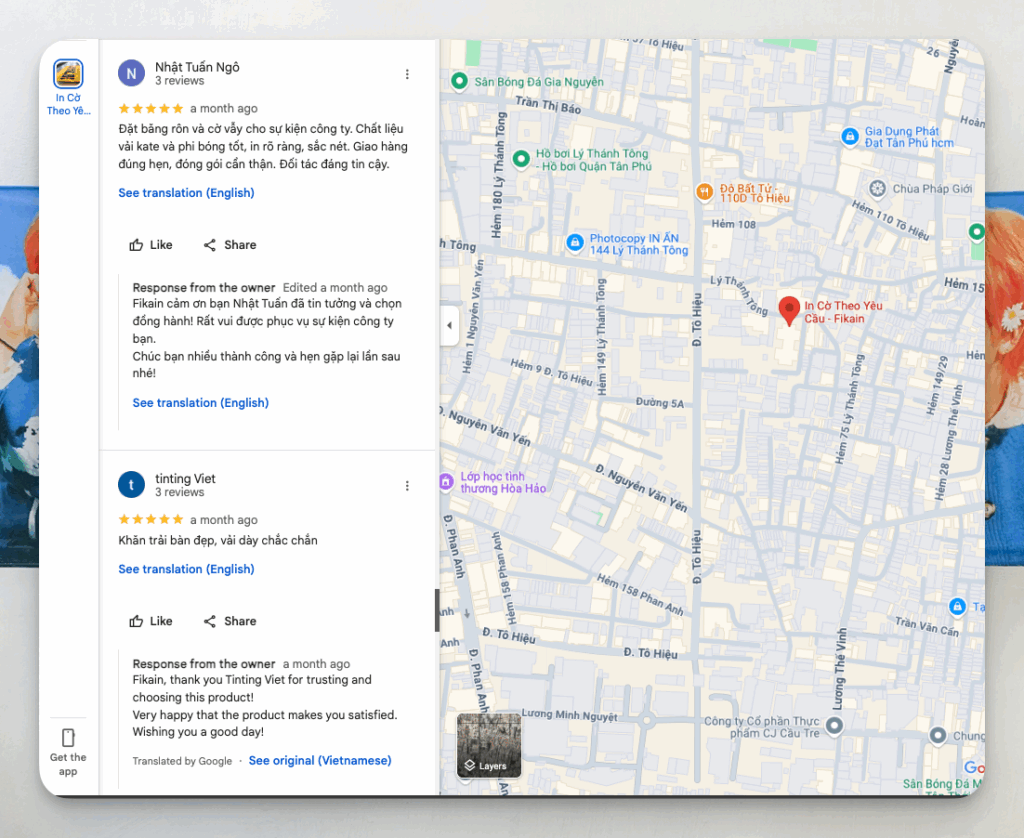
Task: Click the five-star rating on tinting Viet's review
Action: pyautogui.click(x=151, y=520)
